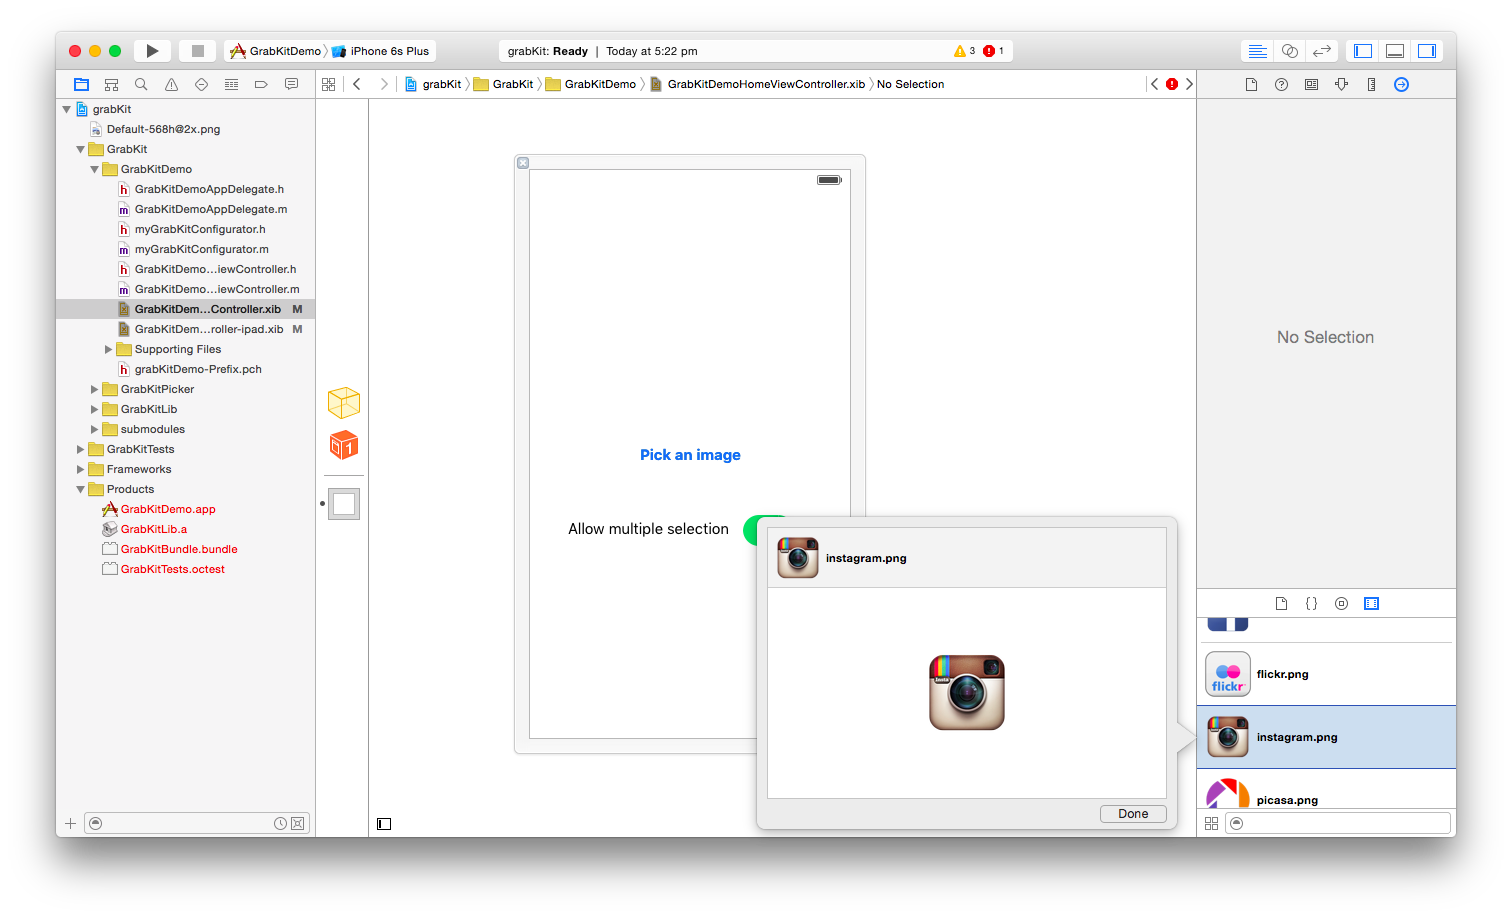Open the debug navigator icon
This screenshot has width=1512, height=917.
coord(231,85)
